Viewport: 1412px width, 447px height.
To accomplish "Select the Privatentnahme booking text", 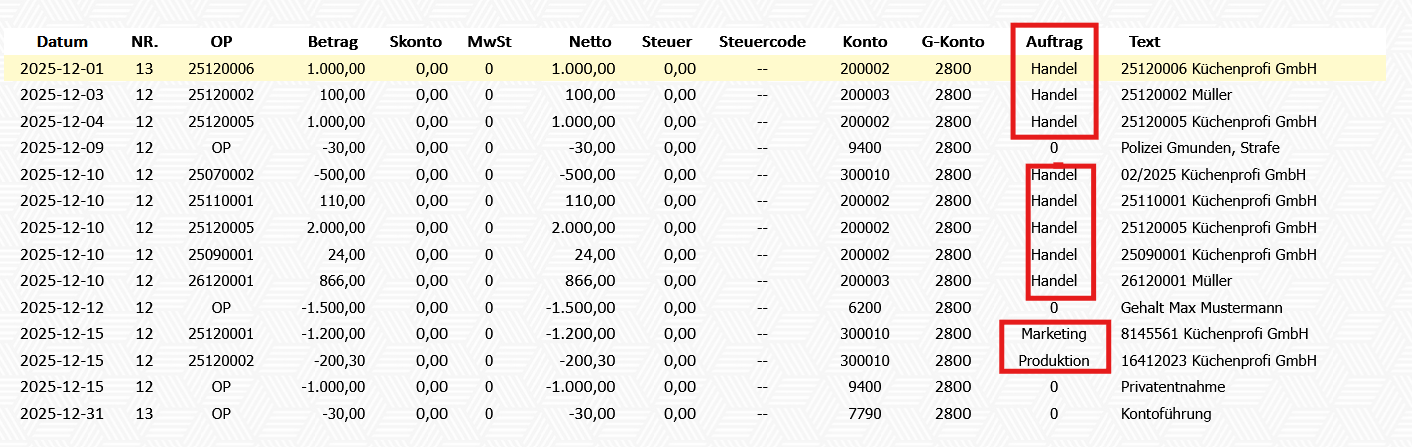I will click(1172, 387).
